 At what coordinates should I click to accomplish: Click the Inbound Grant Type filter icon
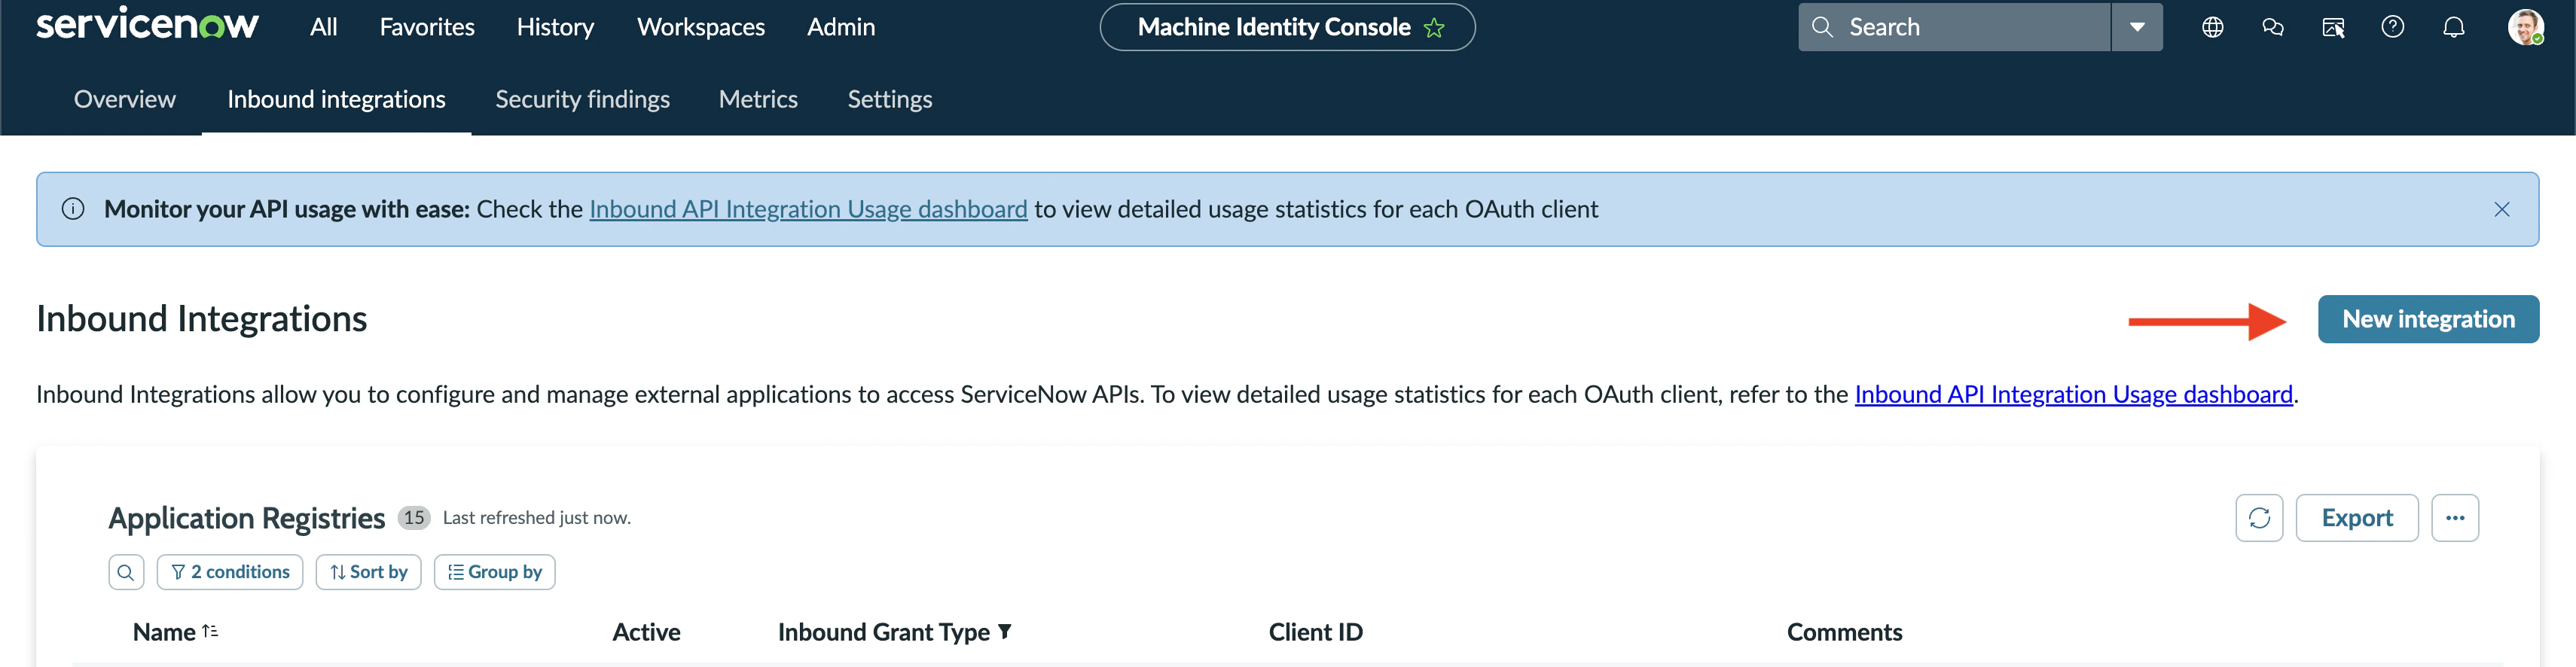[x=1005, y=632]
